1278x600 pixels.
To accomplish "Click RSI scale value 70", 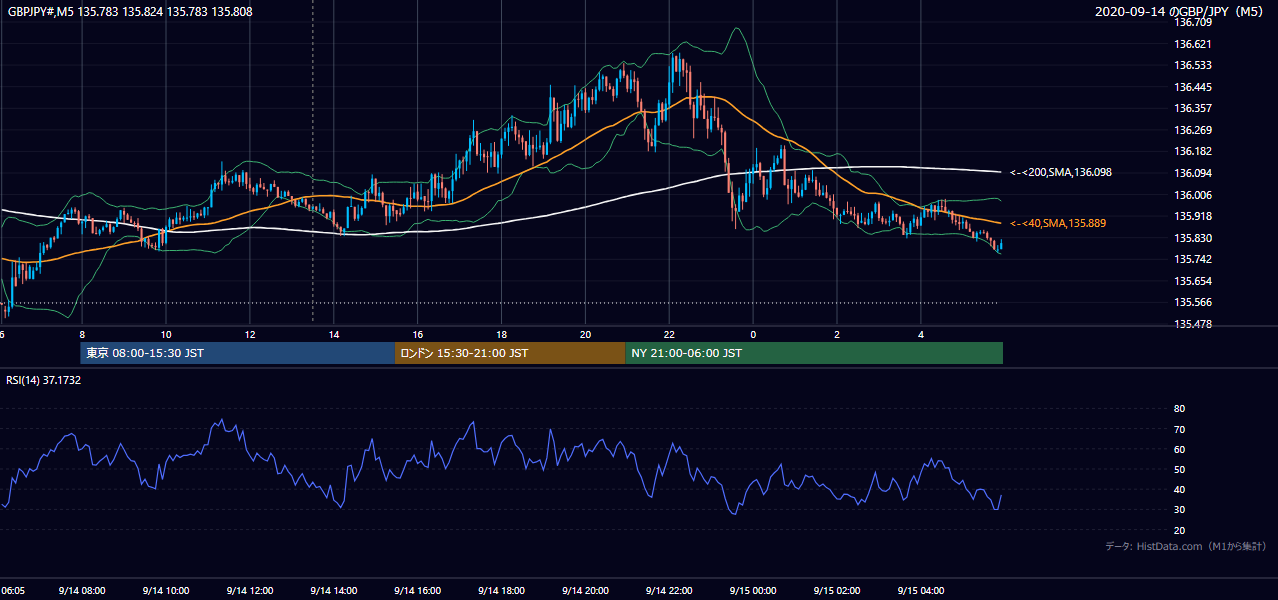I will coord(1180,430).
